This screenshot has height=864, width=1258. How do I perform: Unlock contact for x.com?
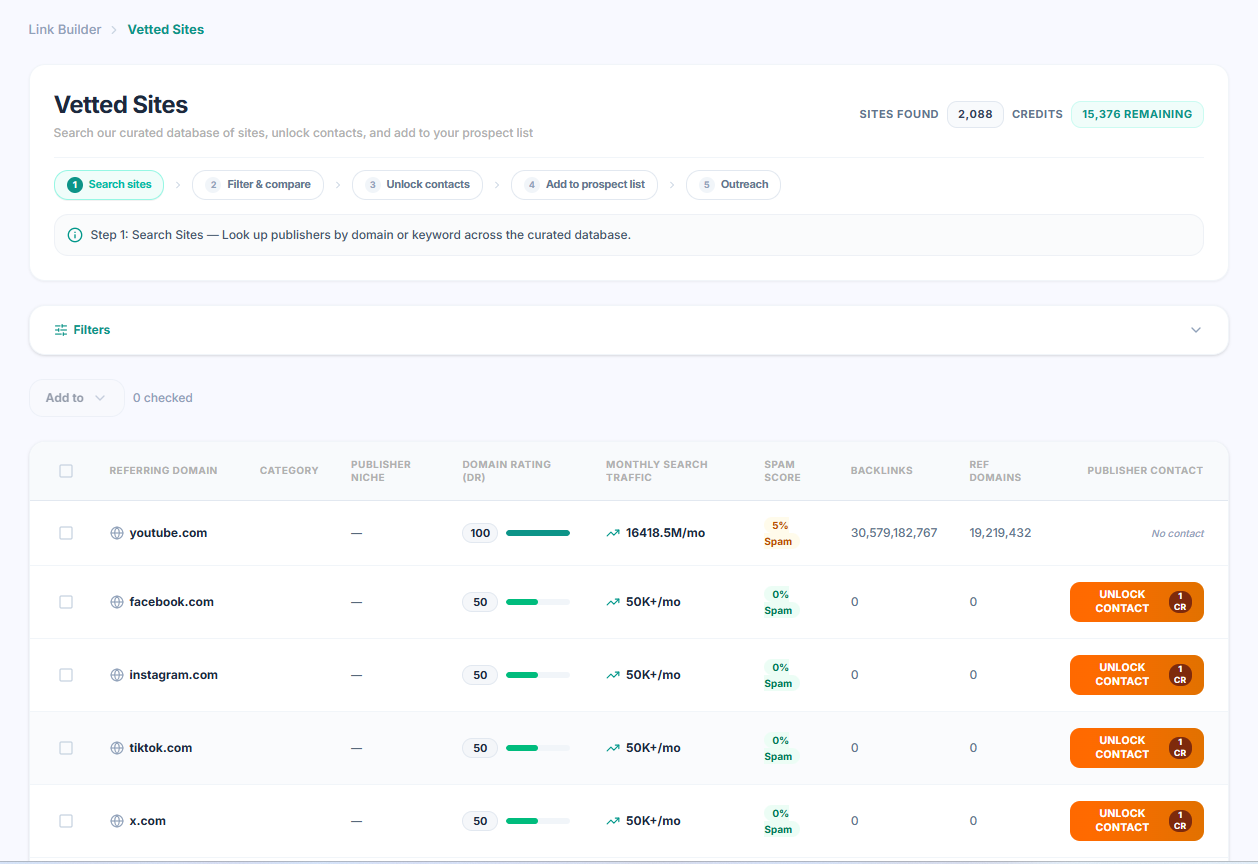coord(1137,821)
